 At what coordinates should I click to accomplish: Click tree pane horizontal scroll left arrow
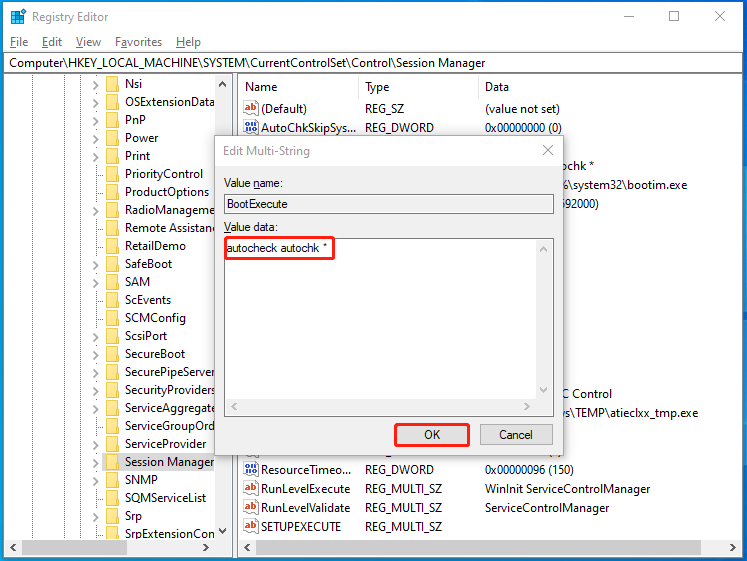point(13,547)
